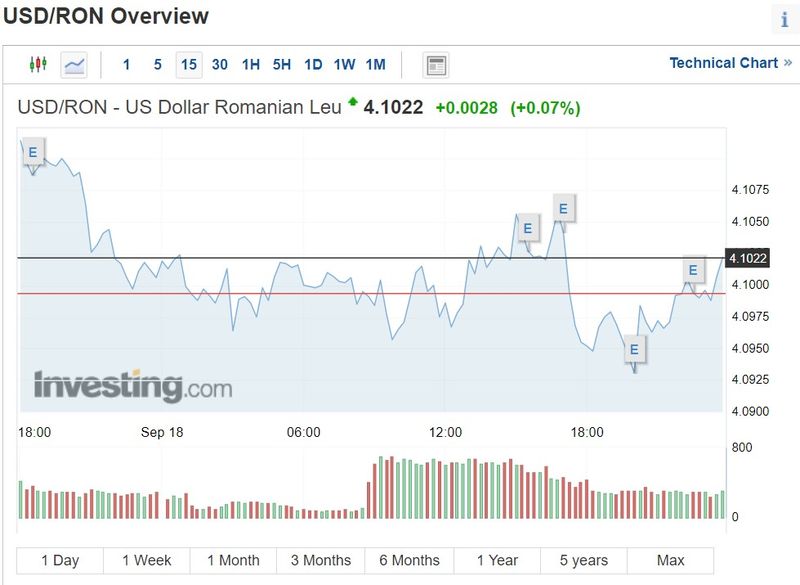Select the 5-minute interval
Image resolution: width=800 pixels, height=585 pixels.
pos(158,65)
